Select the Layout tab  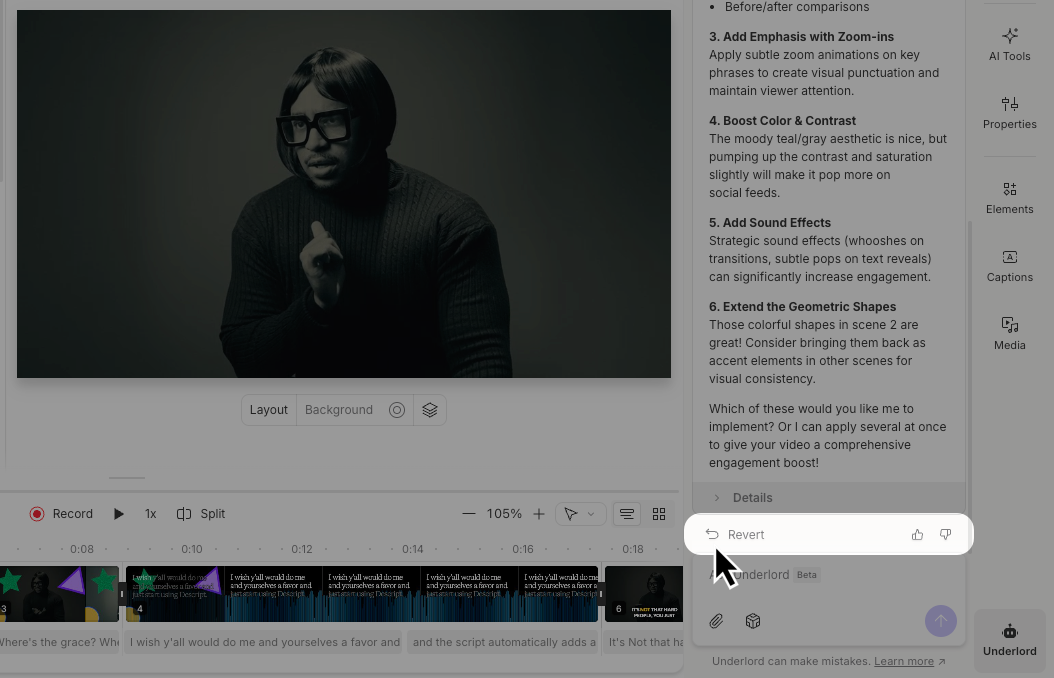(268, 410)
